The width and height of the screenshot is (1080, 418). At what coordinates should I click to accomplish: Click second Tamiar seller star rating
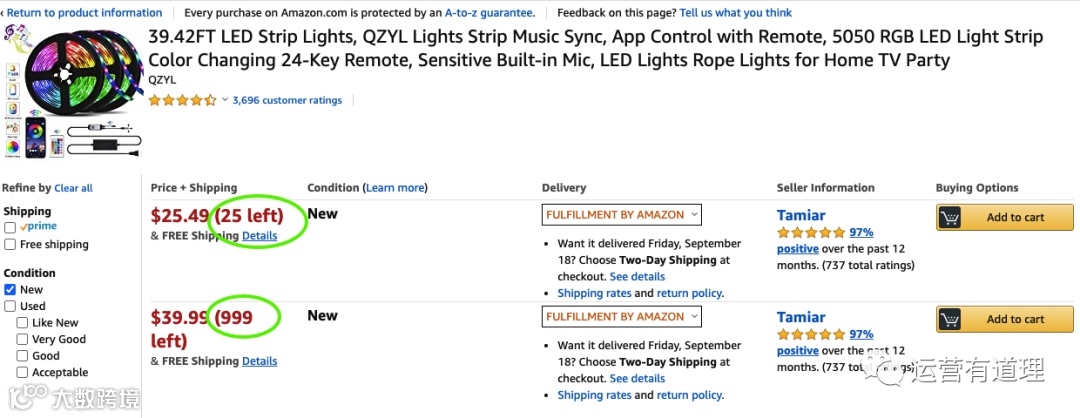click(x=811, y=334)
